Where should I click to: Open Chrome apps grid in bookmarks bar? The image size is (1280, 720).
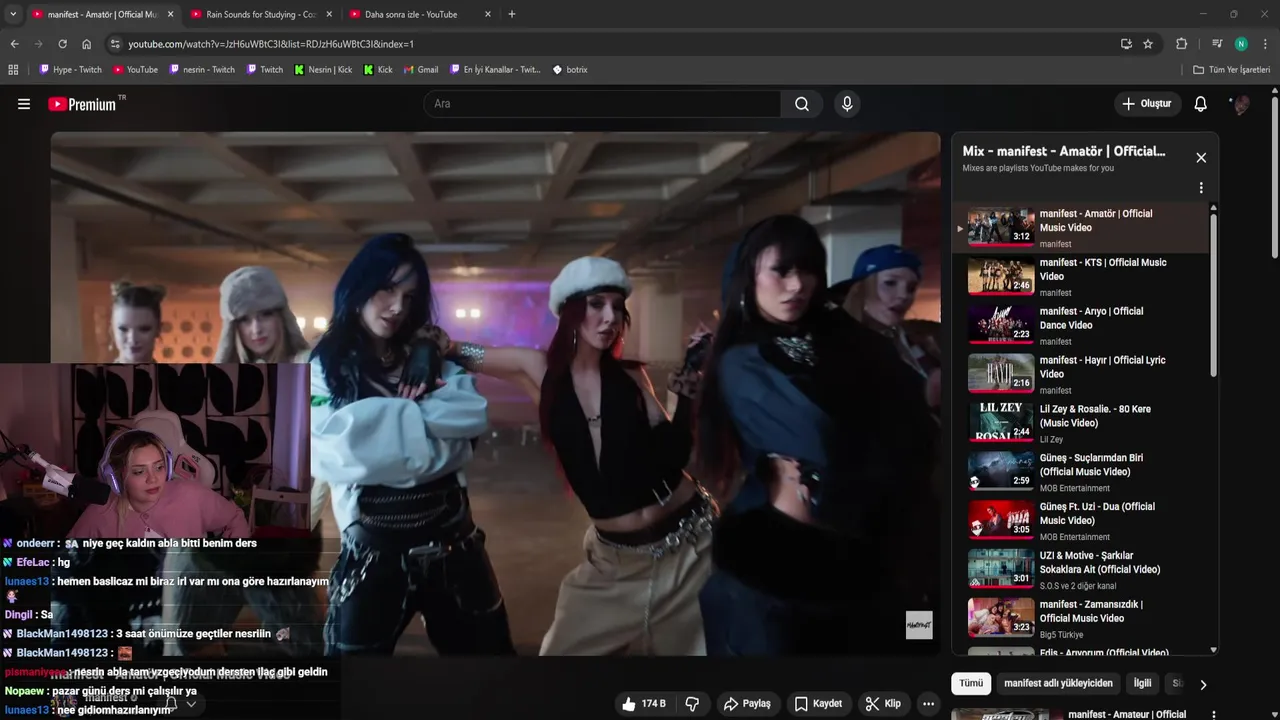coord(13,70)
